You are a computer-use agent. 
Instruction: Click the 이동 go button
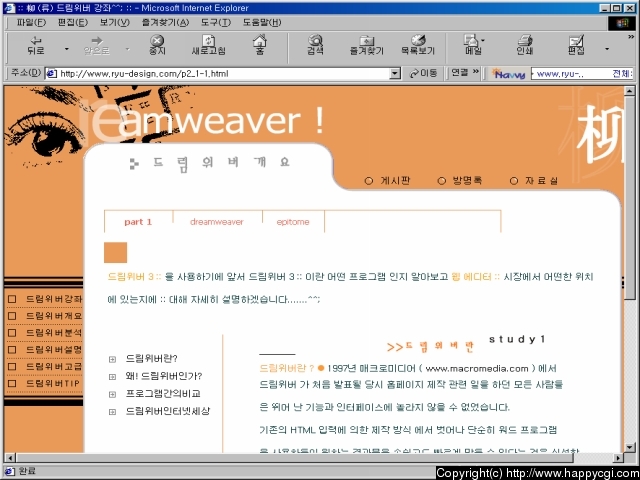(423, 73)
